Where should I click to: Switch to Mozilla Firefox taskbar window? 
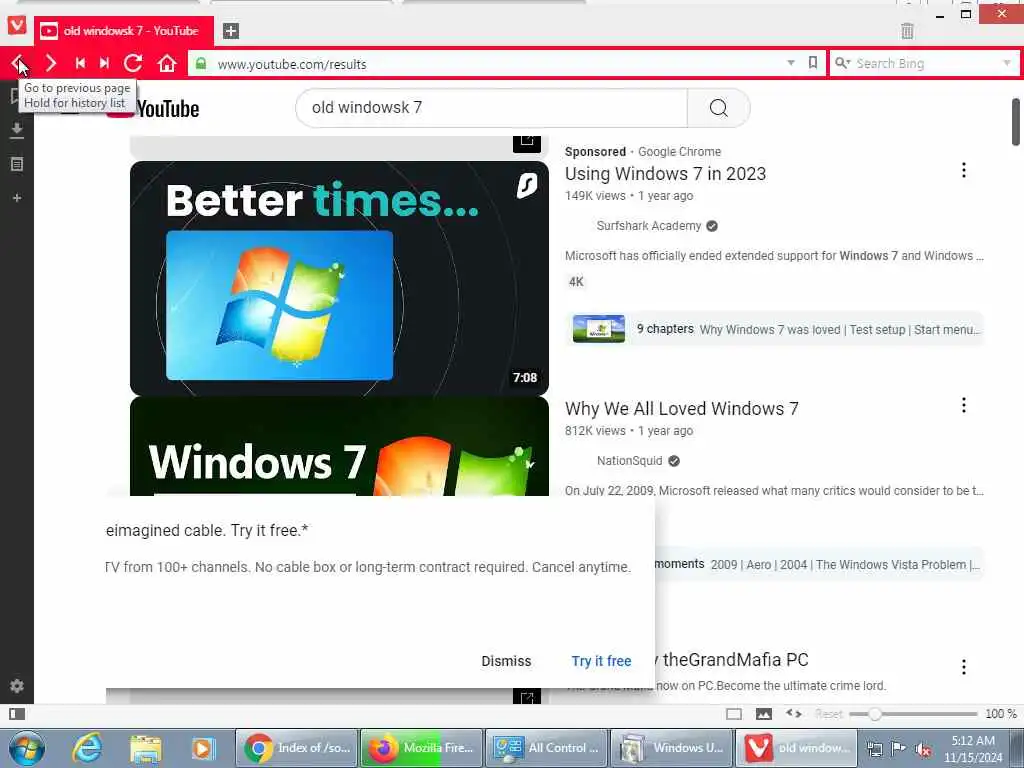click(422, 748)
